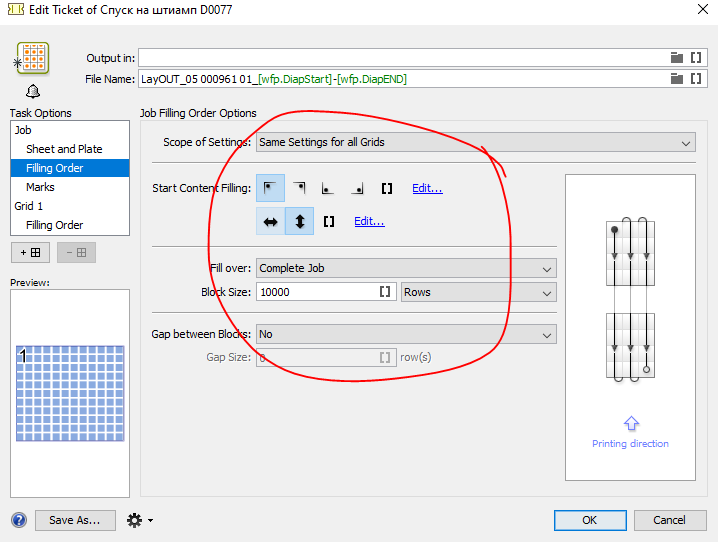Click brackets icon in Gap Size field
718x542 pixels.
tap(385, 358)
